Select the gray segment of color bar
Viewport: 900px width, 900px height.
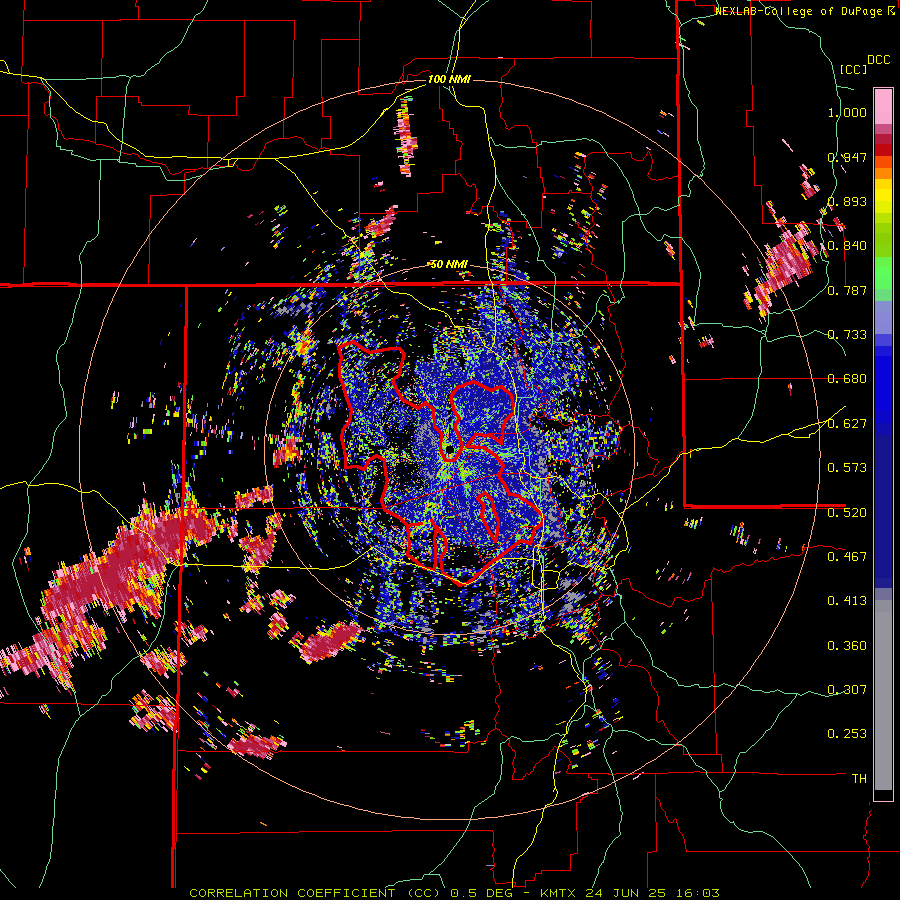tap(883, 695)
